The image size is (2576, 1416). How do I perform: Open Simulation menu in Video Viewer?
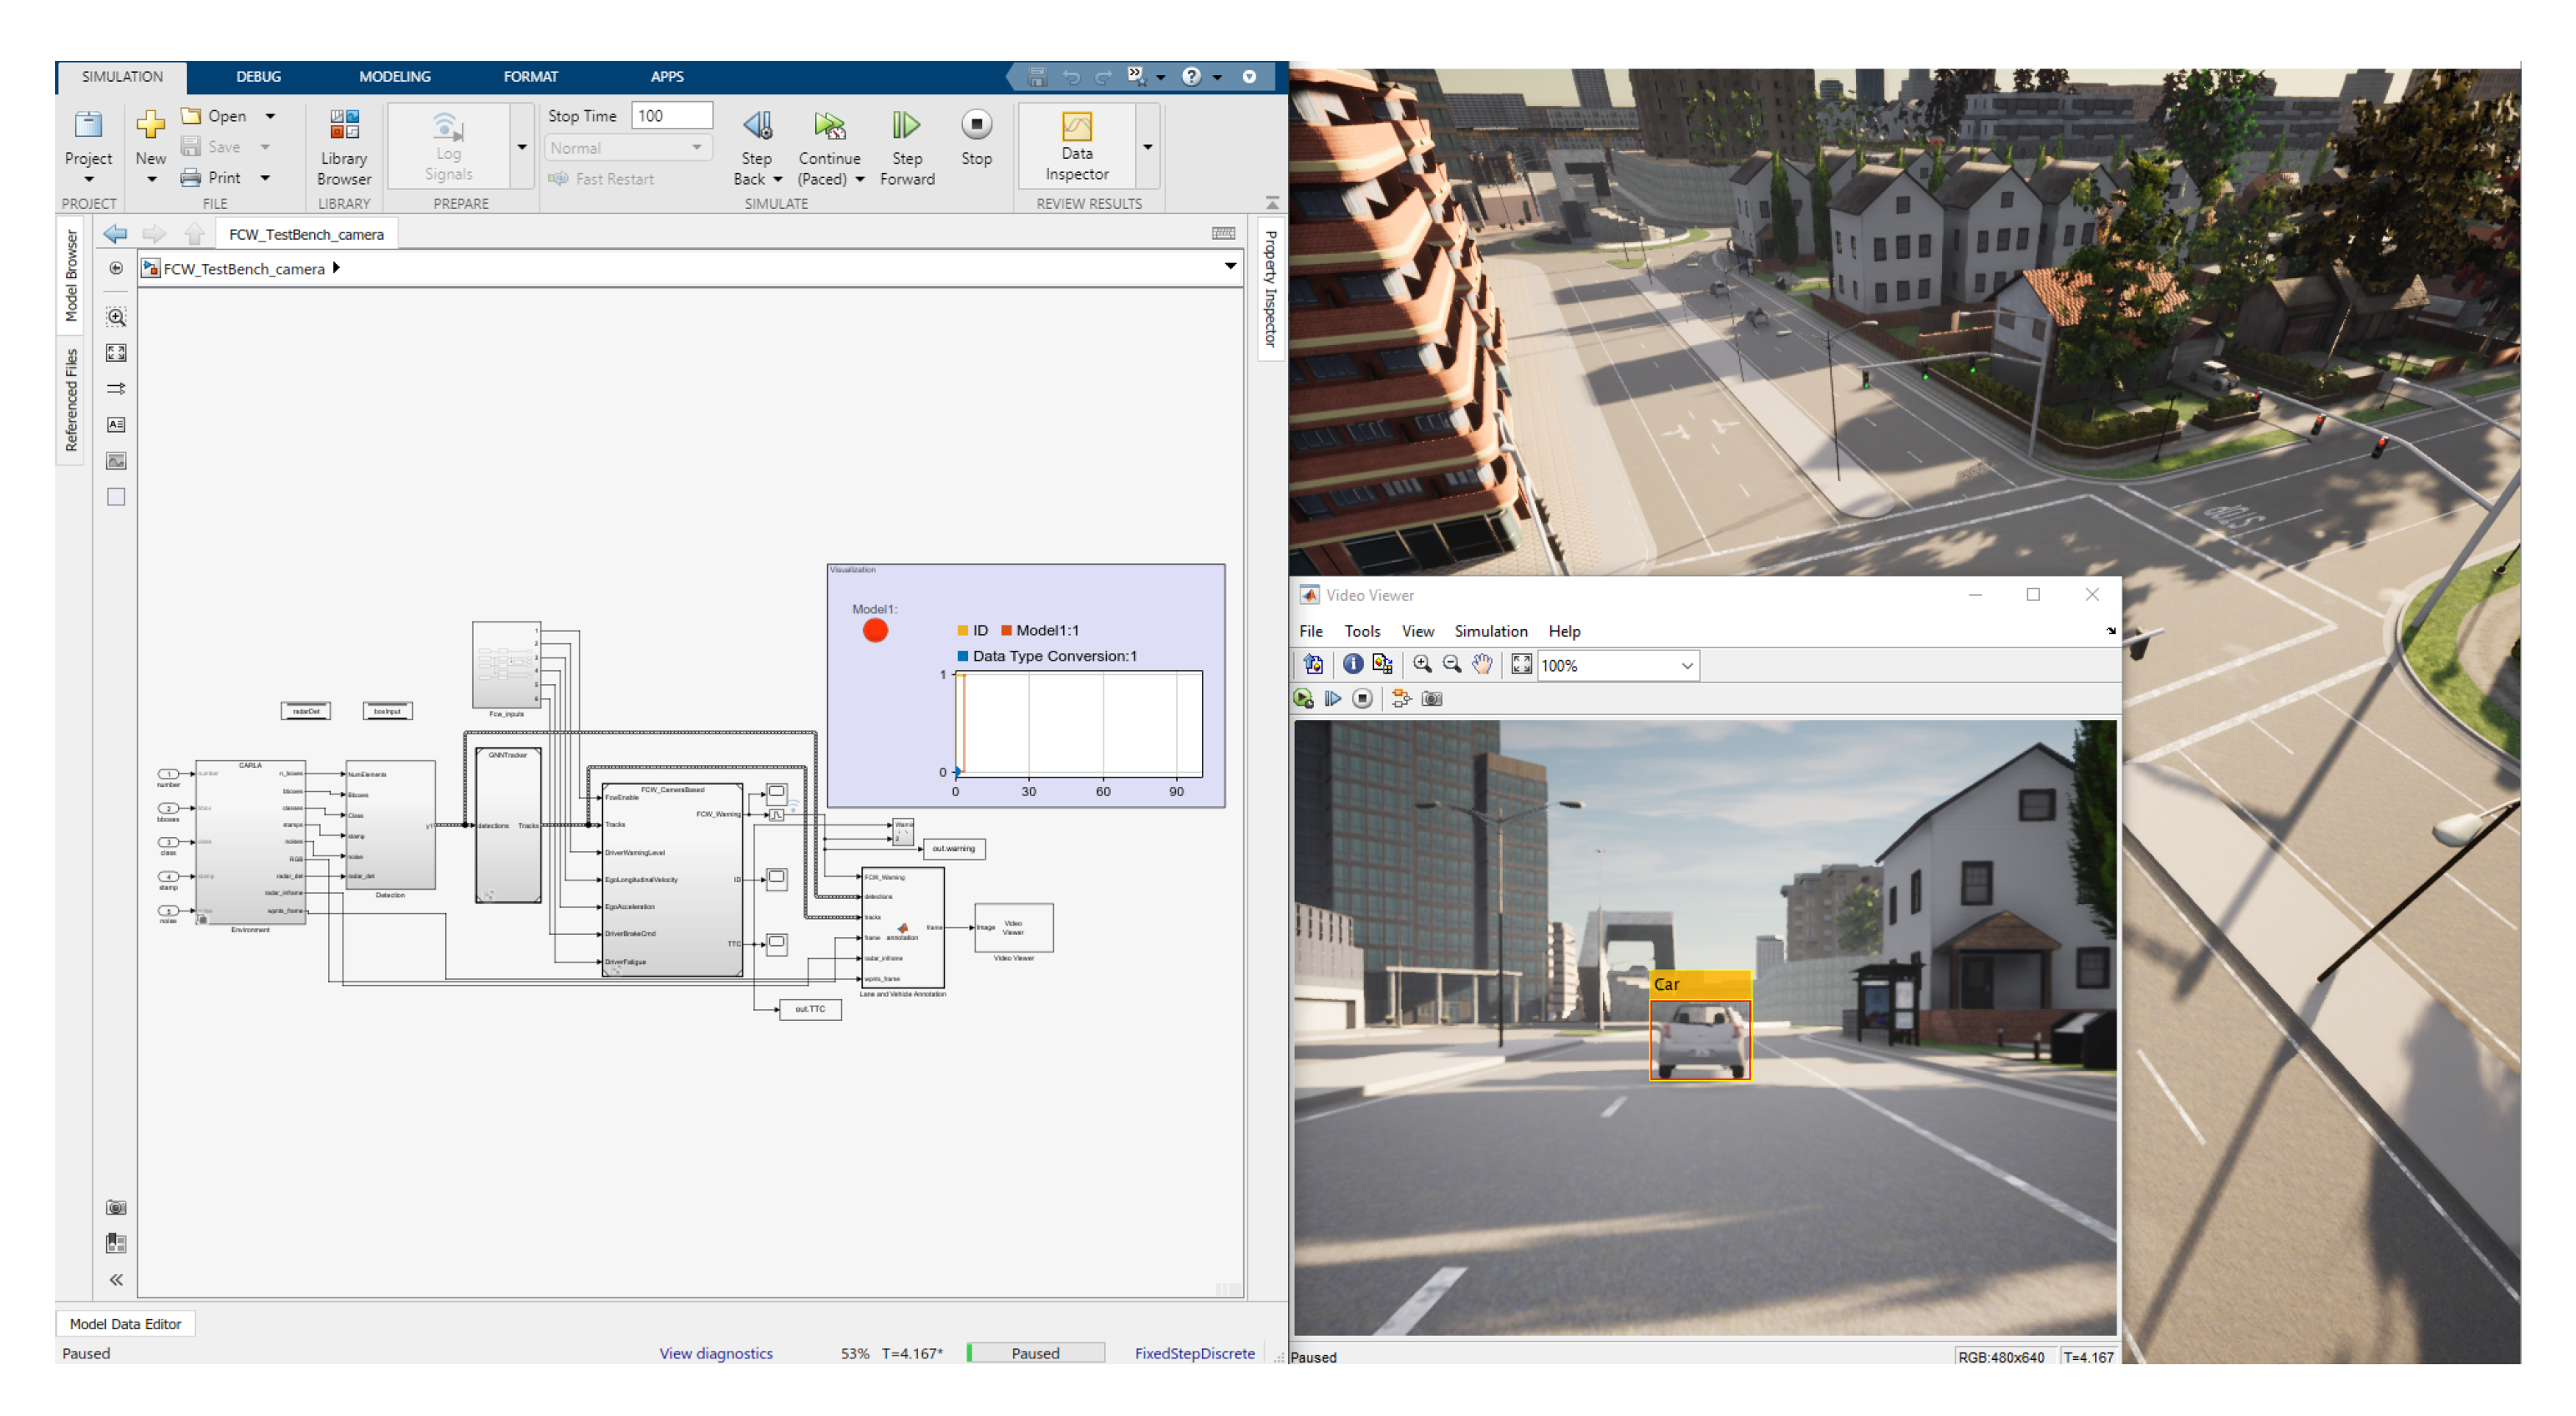[1490, 632]
